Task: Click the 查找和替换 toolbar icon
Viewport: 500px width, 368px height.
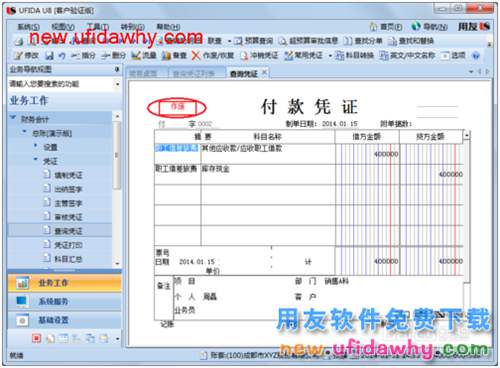Action: point(392,41)
